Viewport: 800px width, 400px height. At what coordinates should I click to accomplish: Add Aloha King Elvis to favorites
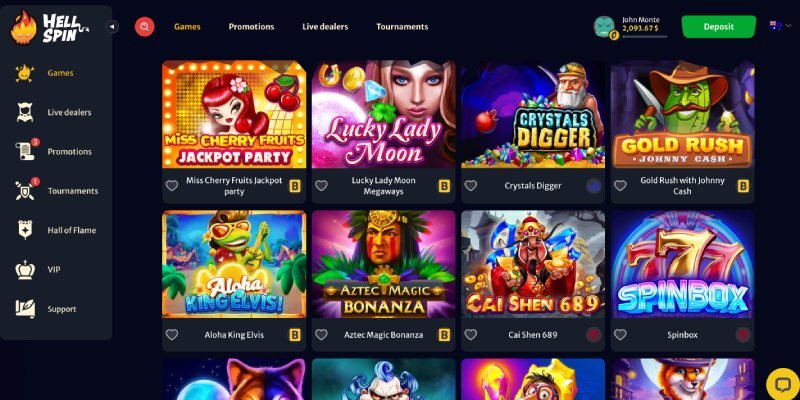pos(172,335)
